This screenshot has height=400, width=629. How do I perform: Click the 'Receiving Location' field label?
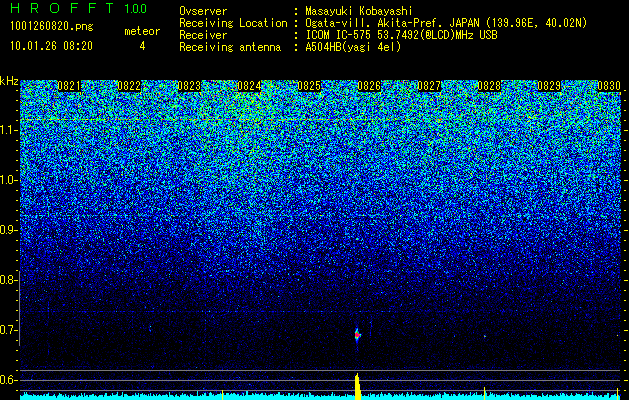(x=233, y=23)
